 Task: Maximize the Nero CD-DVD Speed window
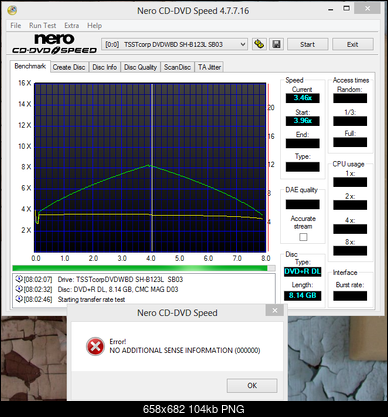pyautogui.click(x=347, y=9)
